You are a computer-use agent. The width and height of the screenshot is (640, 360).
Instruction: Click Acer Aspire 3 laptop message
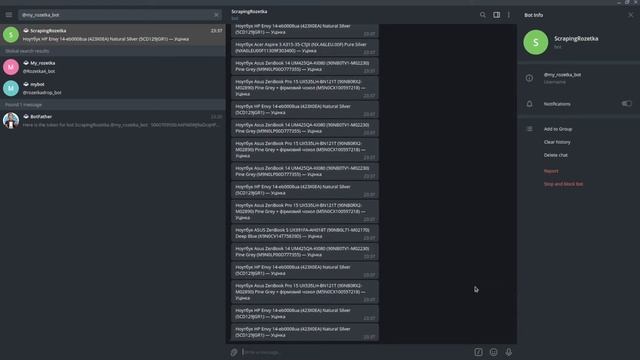click(x=305, y=48)
